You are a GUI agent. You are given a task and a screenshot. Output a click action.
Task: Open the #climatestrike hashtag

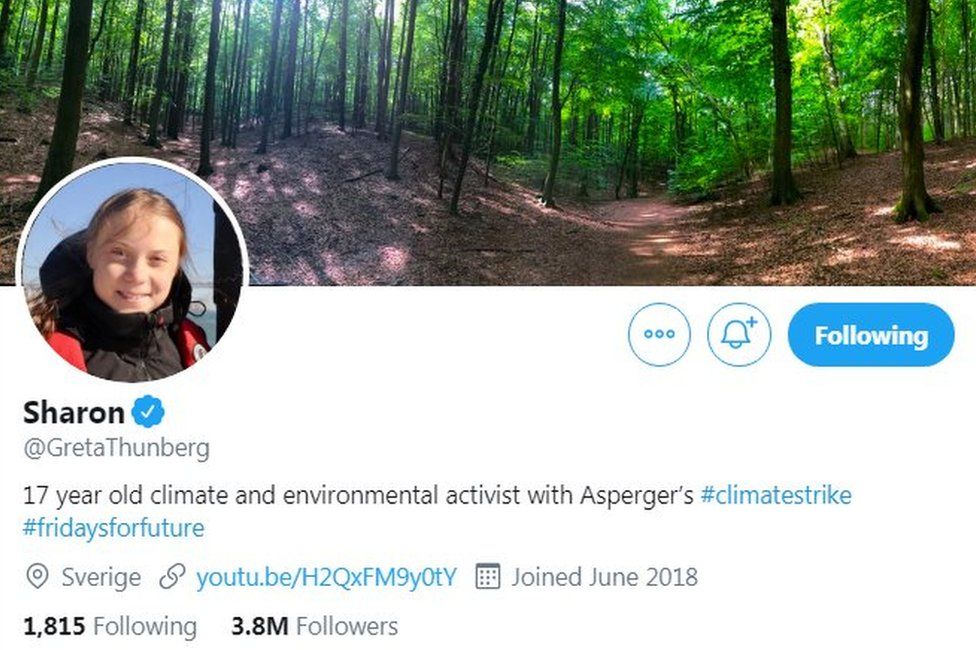coord(776,495)
